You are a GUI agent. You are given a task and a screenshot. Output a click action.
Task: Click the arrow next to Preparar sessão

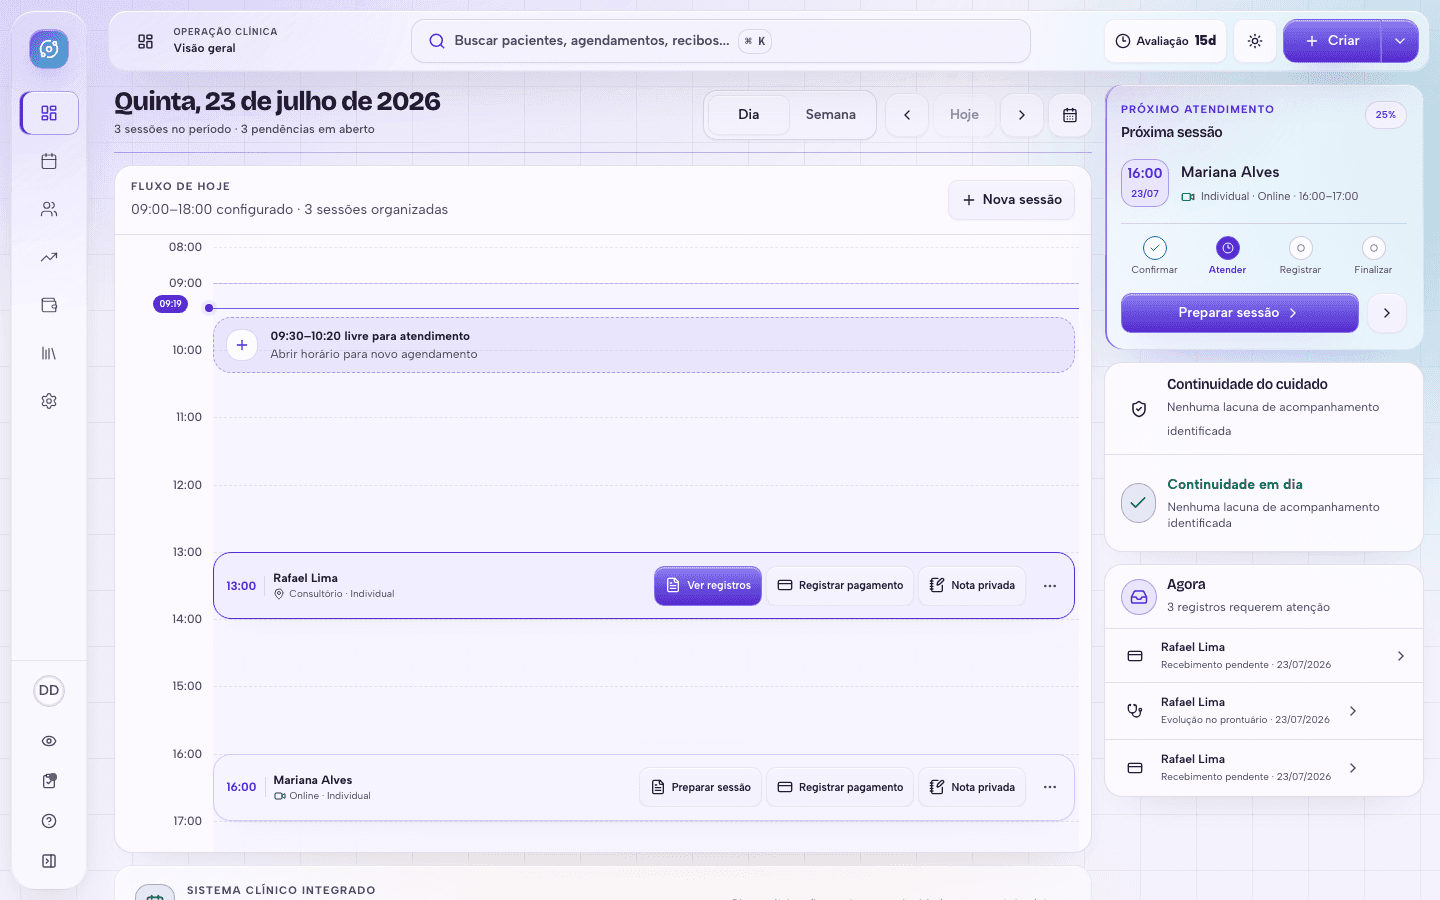tap(1387, 313)
